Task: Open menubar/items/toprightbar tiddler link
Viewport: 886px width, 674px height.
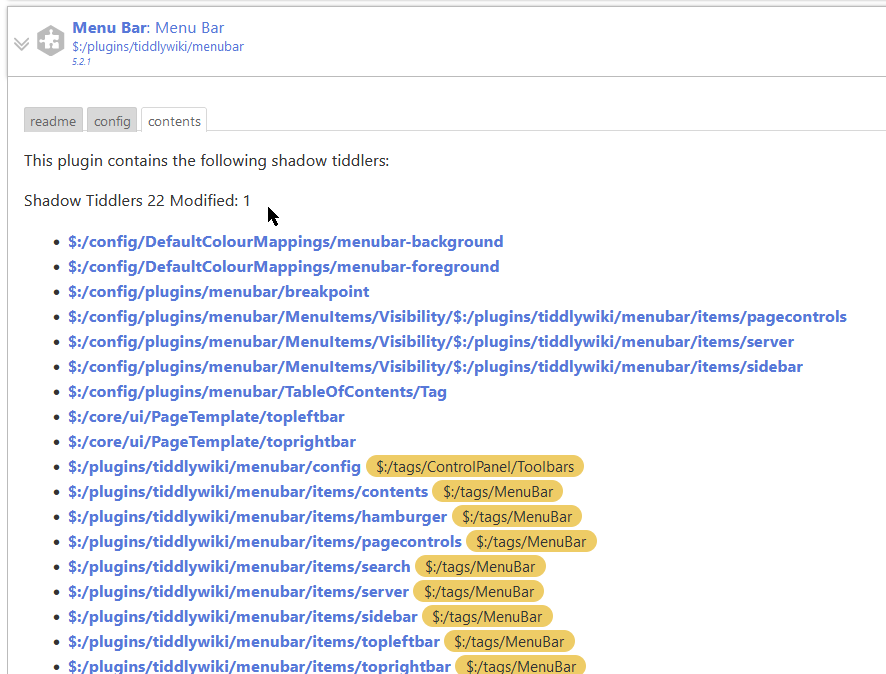Action: coord(259,666)
